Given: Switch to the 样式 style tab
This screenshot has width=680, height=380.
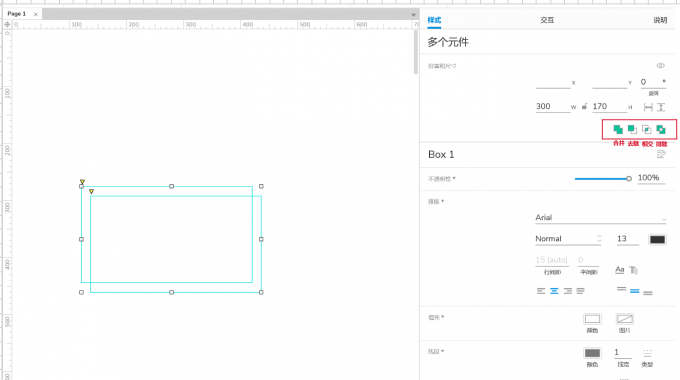Looking at the screenshot, I should point(434,20).
